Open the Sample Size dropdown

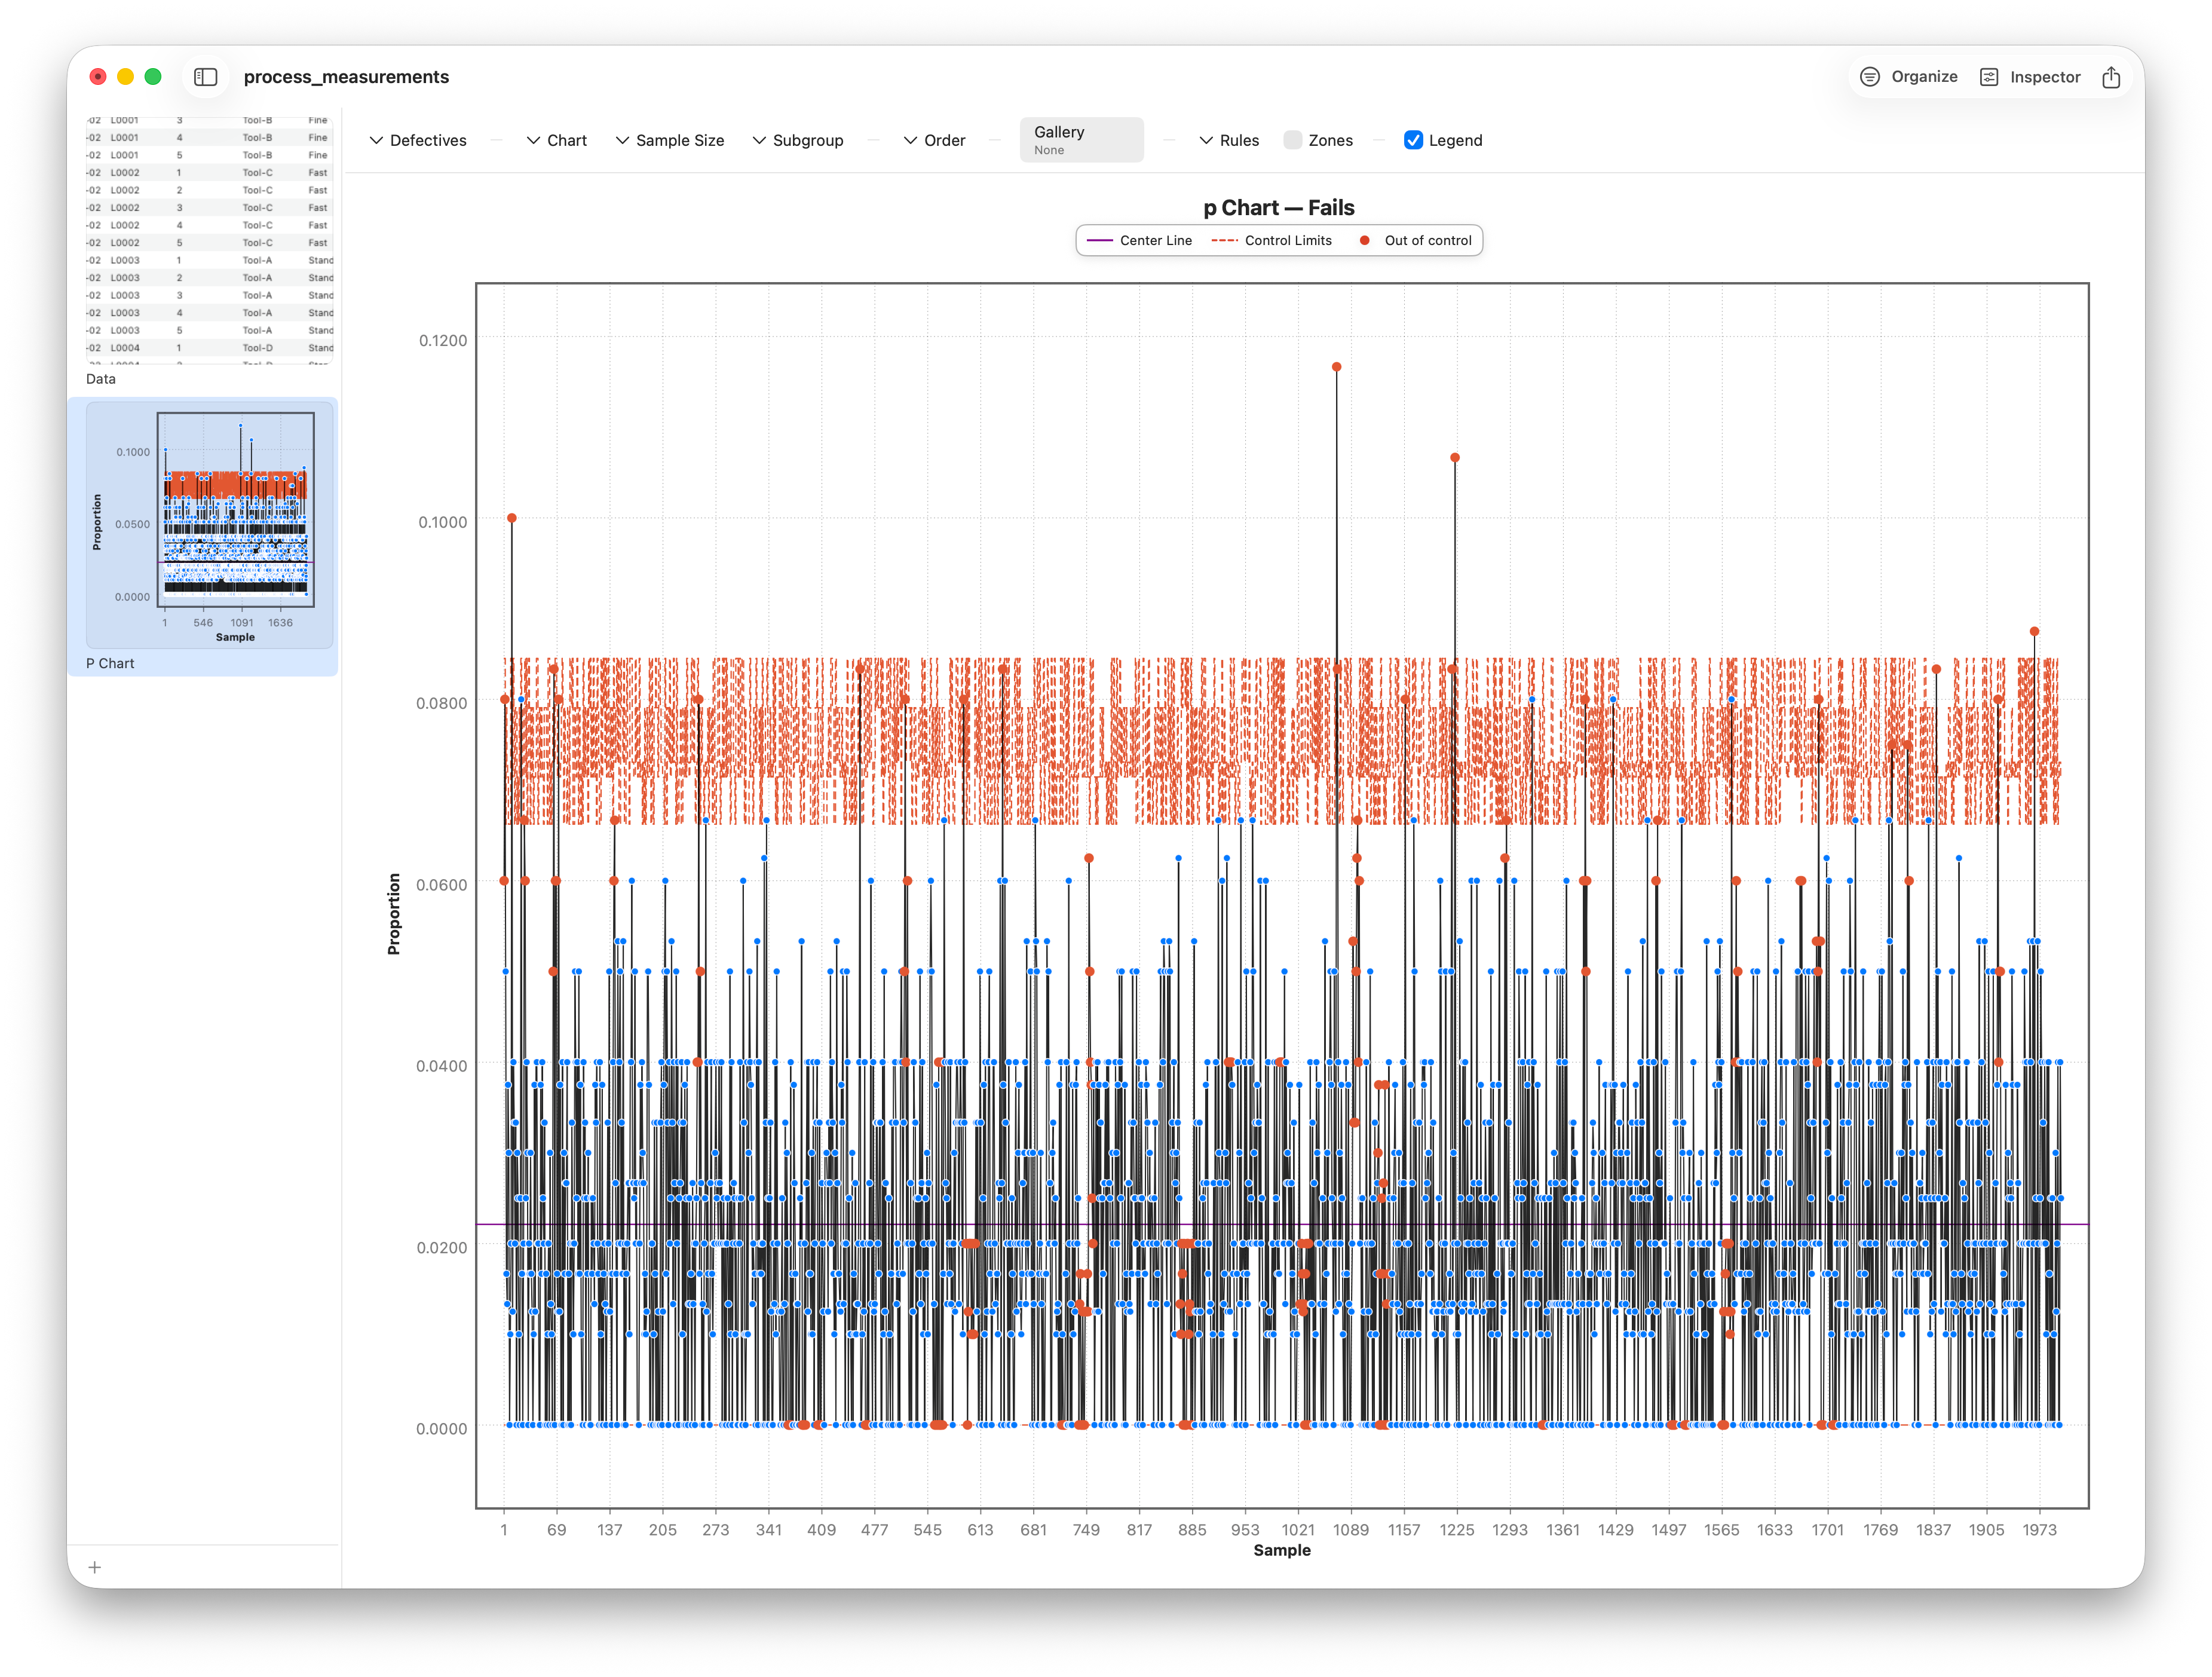pos(669,140)
